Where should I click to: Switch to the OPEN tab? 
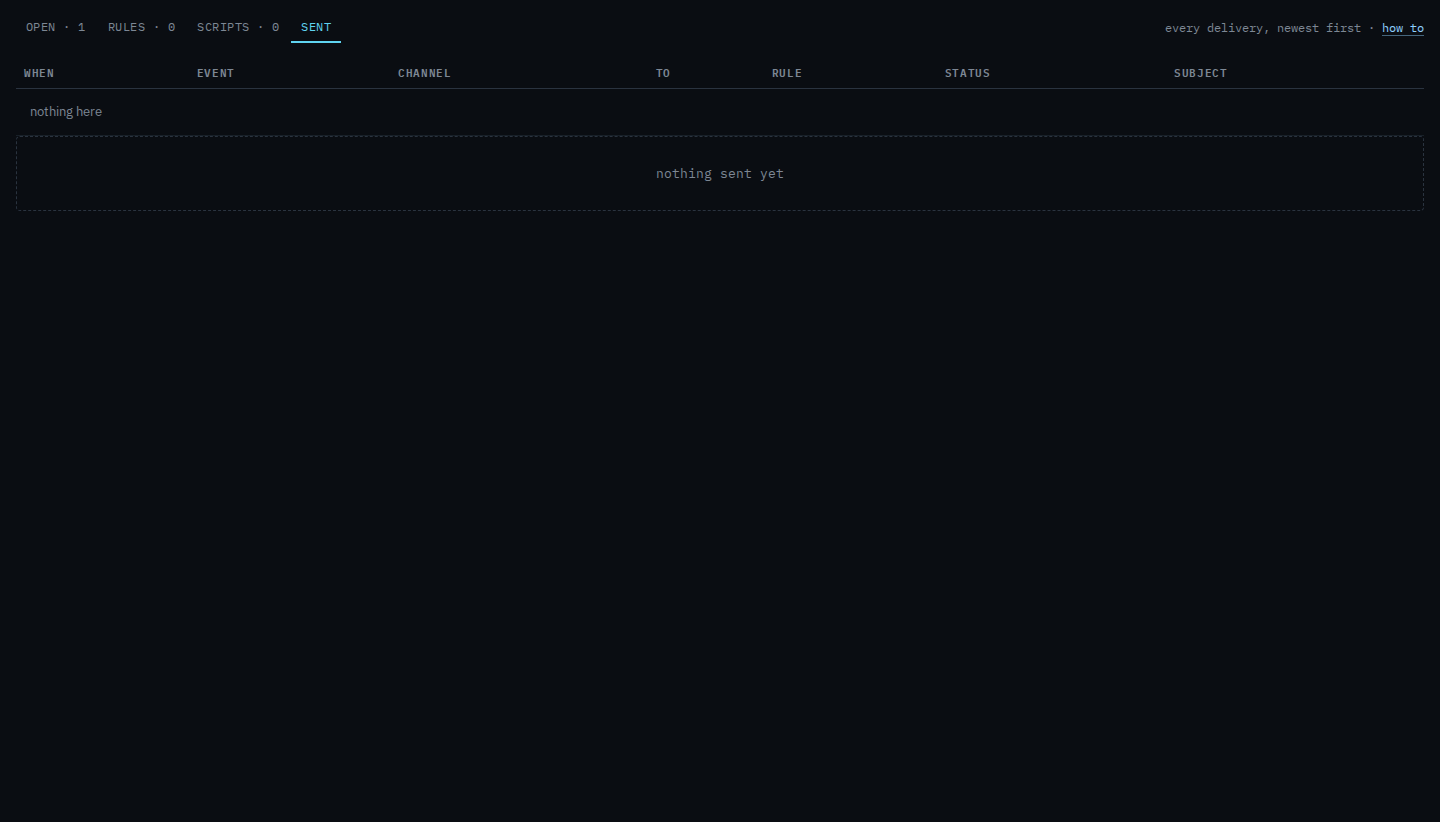tap(56, 27)
